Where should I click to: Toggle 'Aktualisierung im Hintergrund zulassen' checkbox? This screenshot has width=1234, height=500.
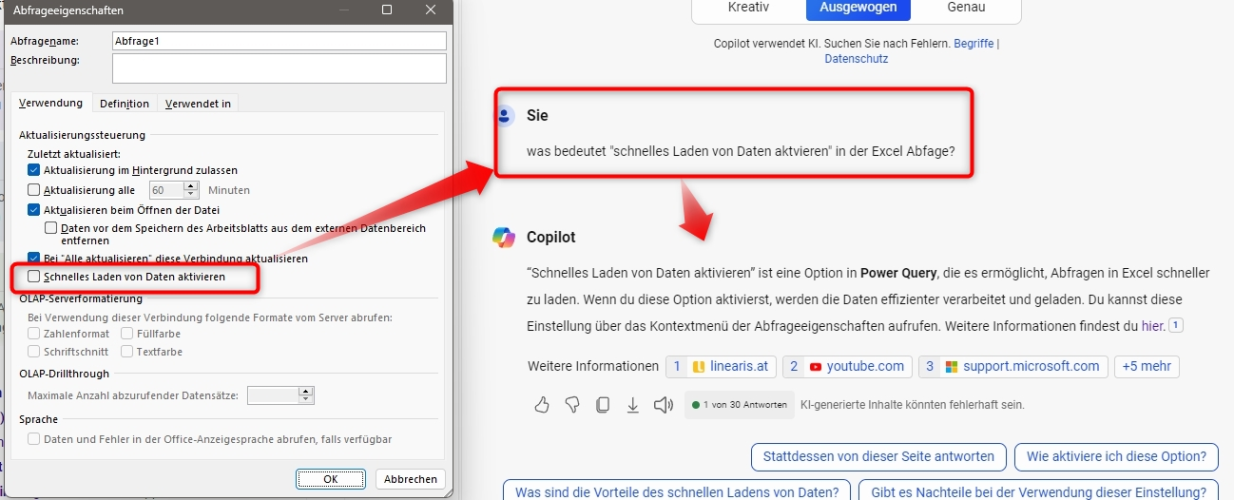tap(34, 171)
